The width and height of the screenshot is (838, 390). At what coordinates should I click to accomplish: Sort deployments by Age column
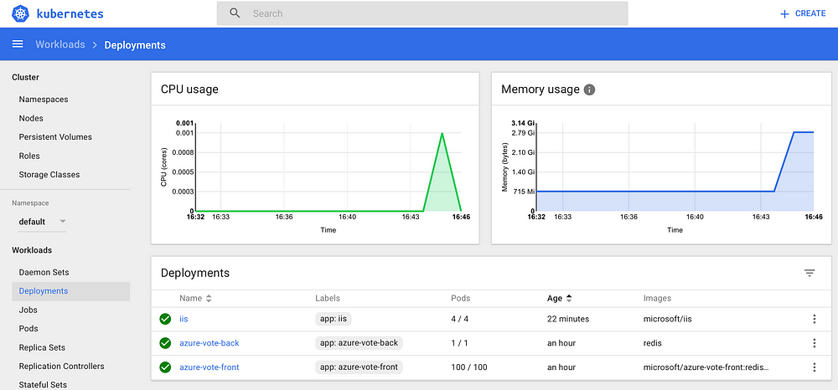tap(560, 298)
